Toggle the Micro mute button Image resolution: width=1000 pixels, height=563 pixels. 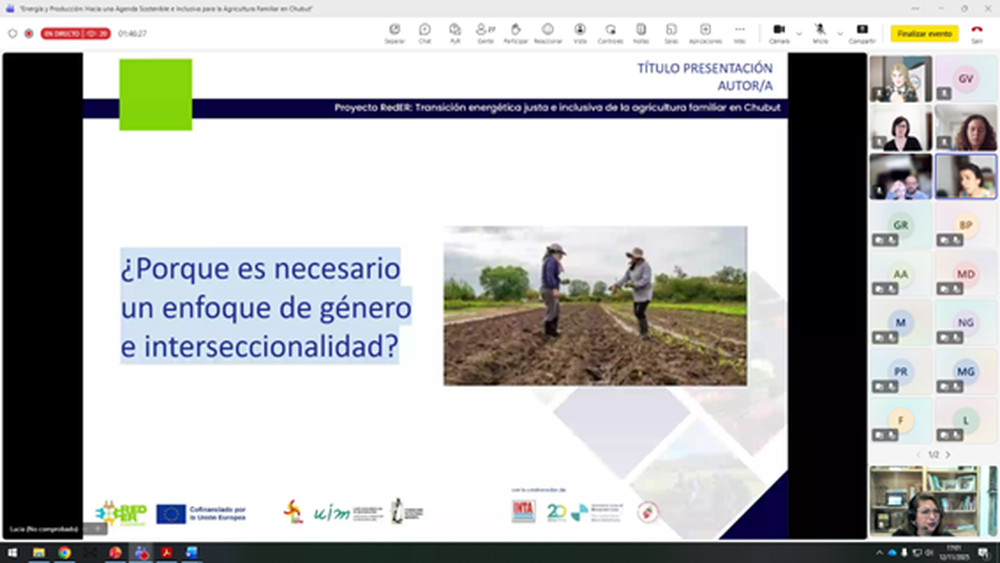pyautogui.click(x=820, y=33)
